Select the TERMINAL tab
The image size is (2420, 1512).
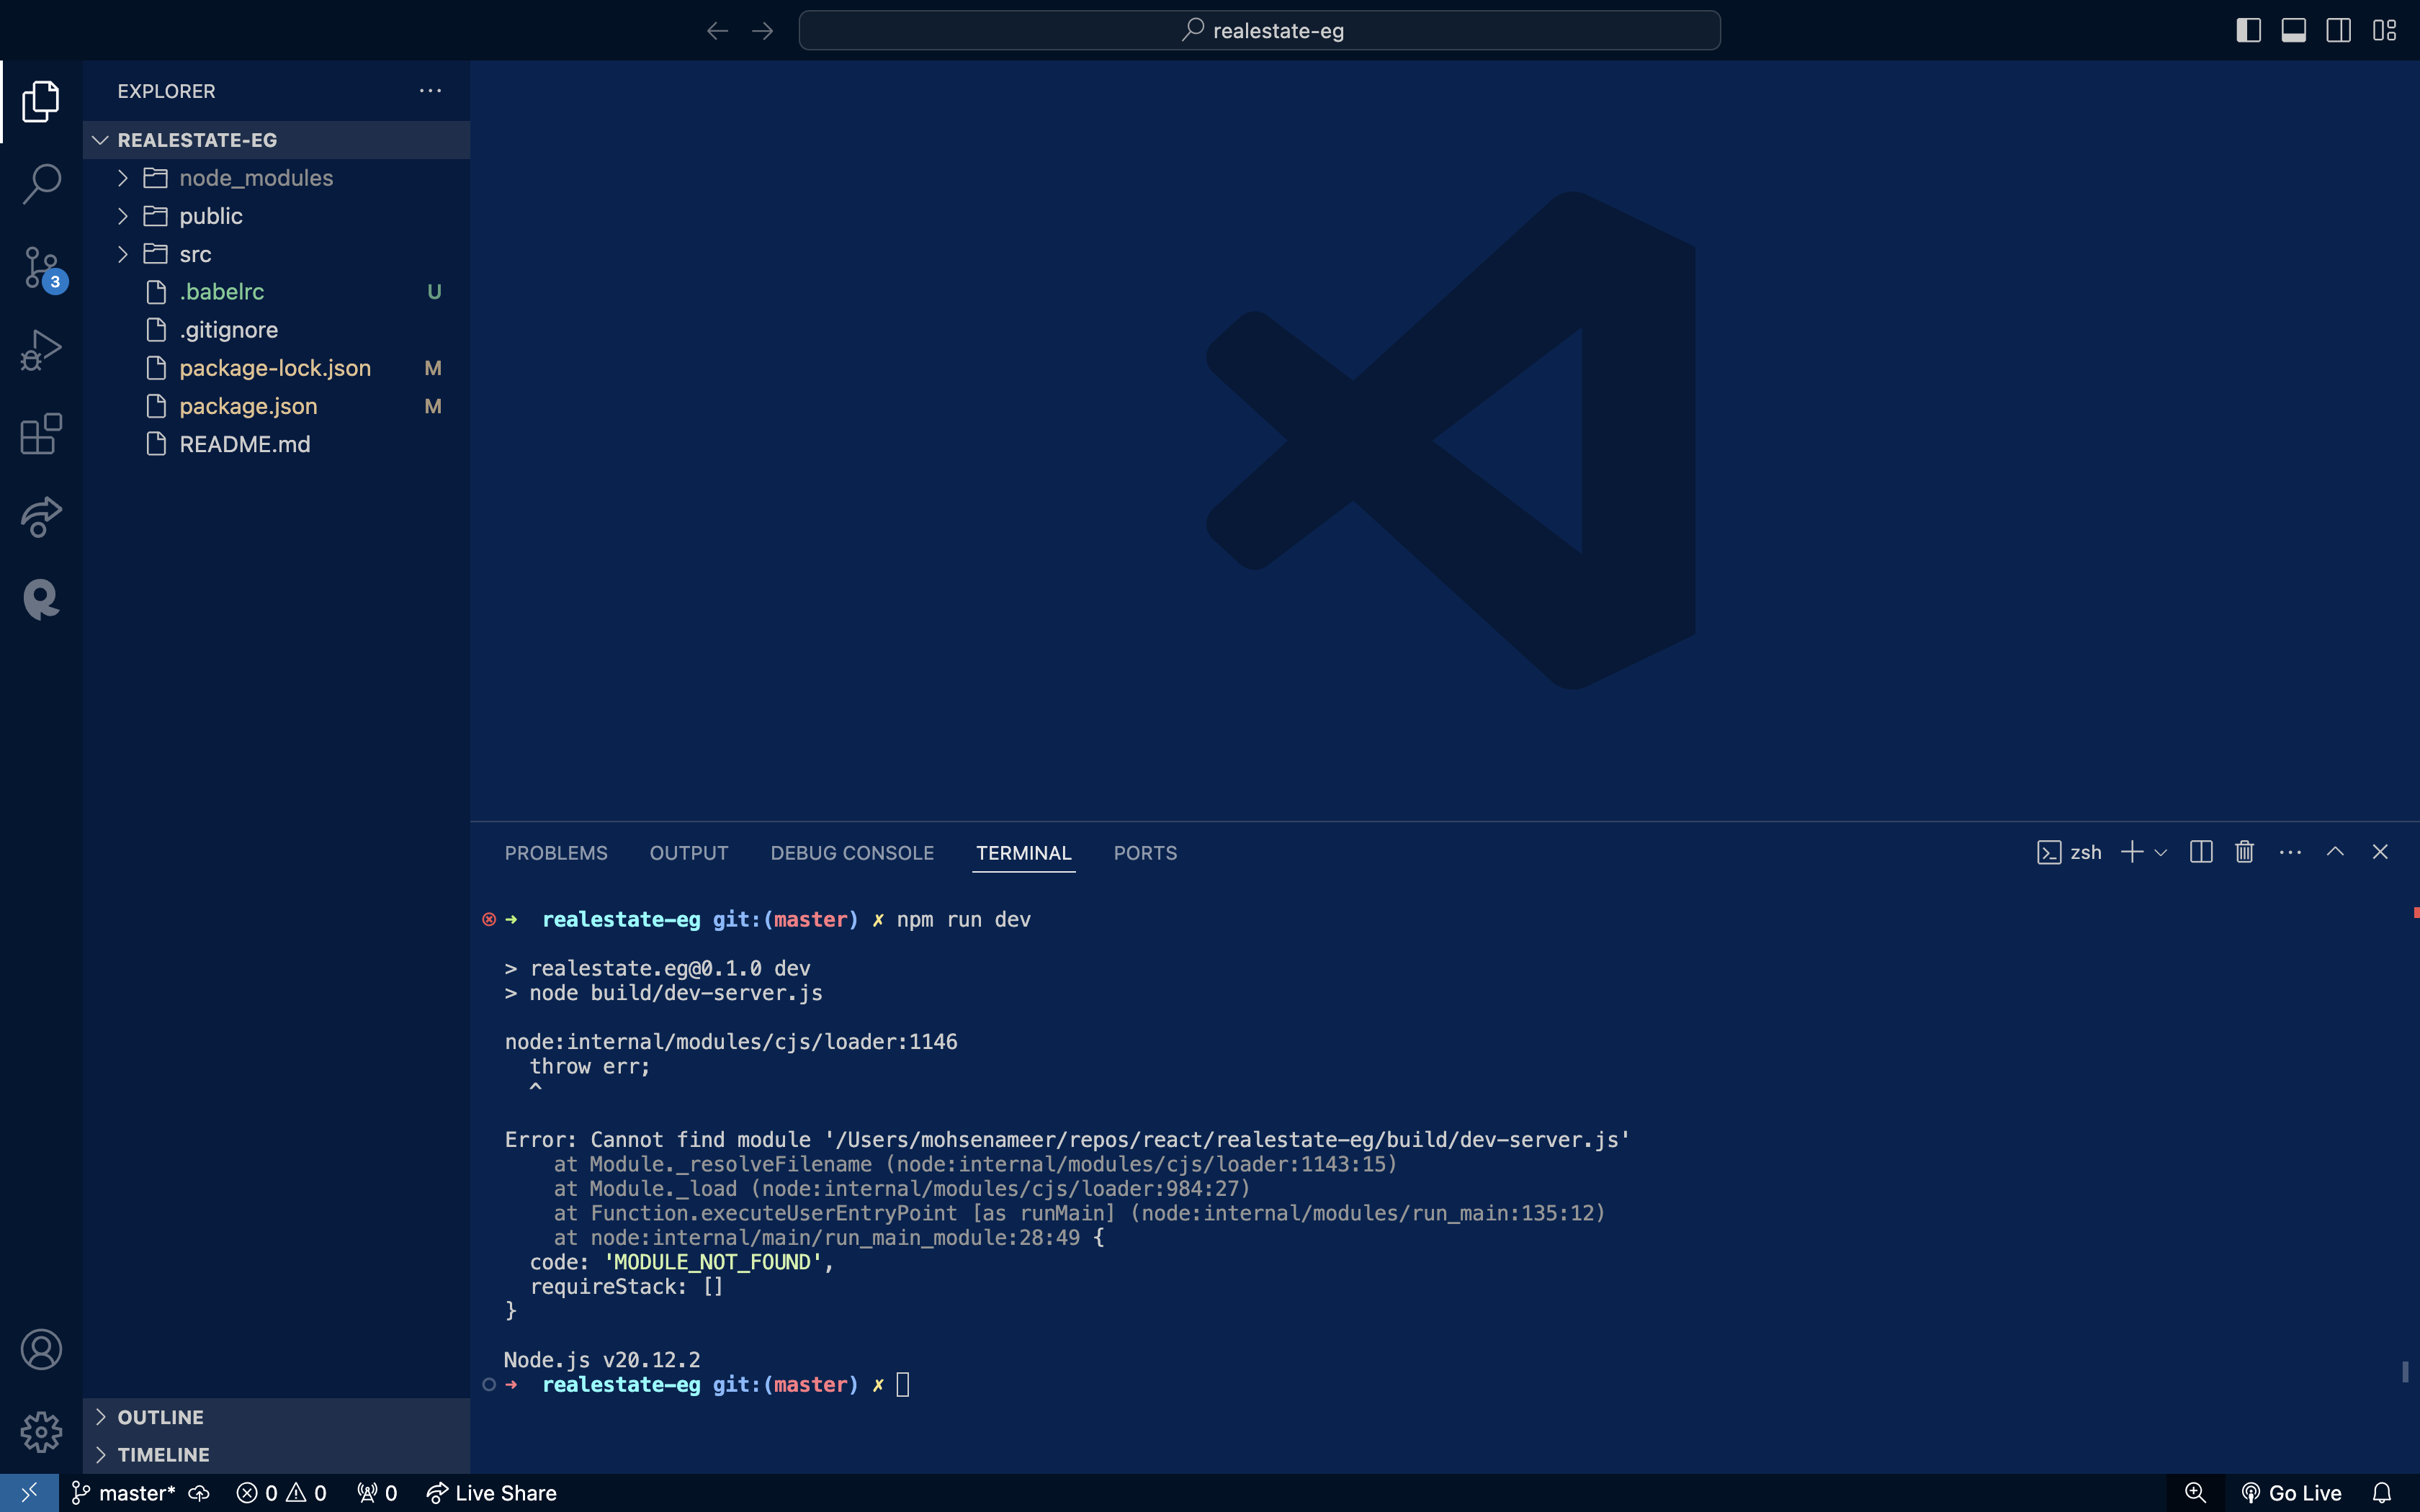[1024, 853]
